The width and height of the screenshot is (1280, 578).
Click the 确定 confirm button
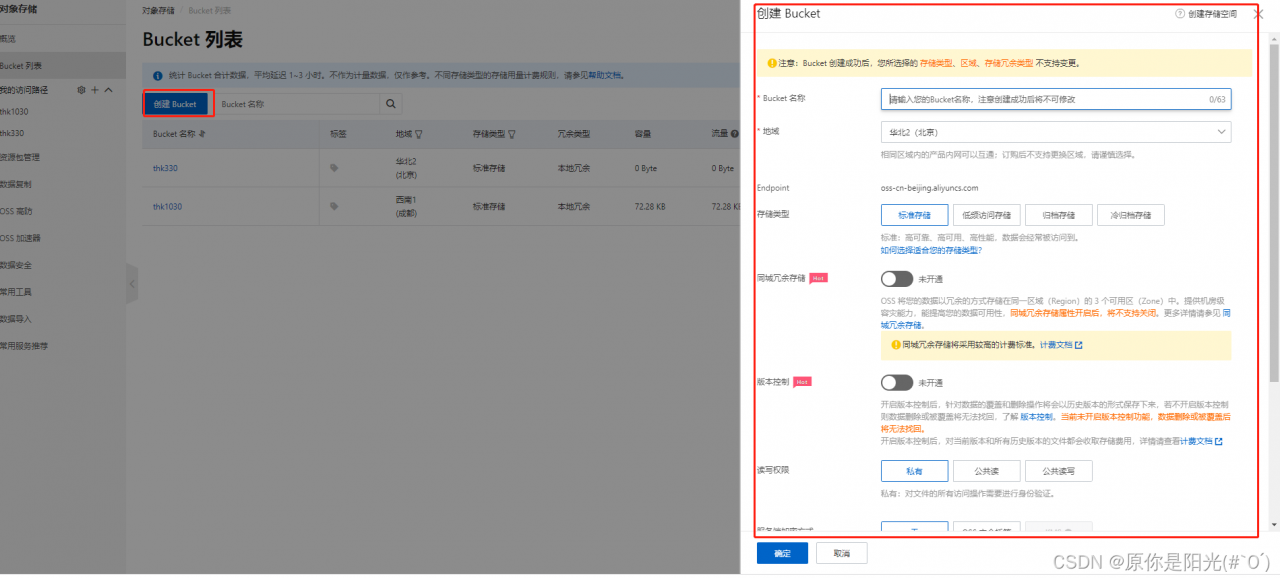point(781,552)
